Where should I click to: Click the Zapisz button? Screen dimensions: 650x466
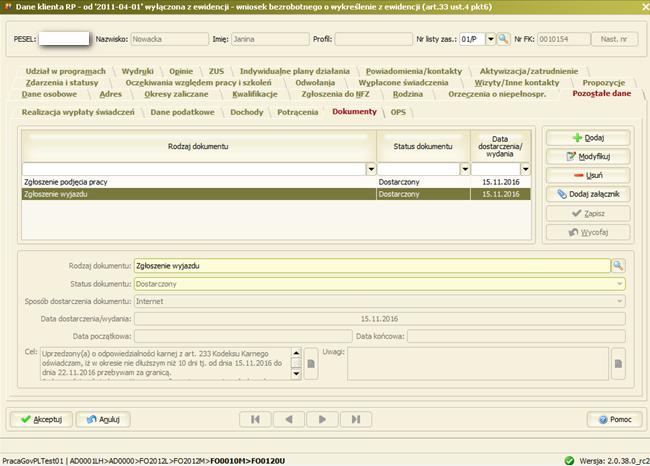tap(588, 214)
